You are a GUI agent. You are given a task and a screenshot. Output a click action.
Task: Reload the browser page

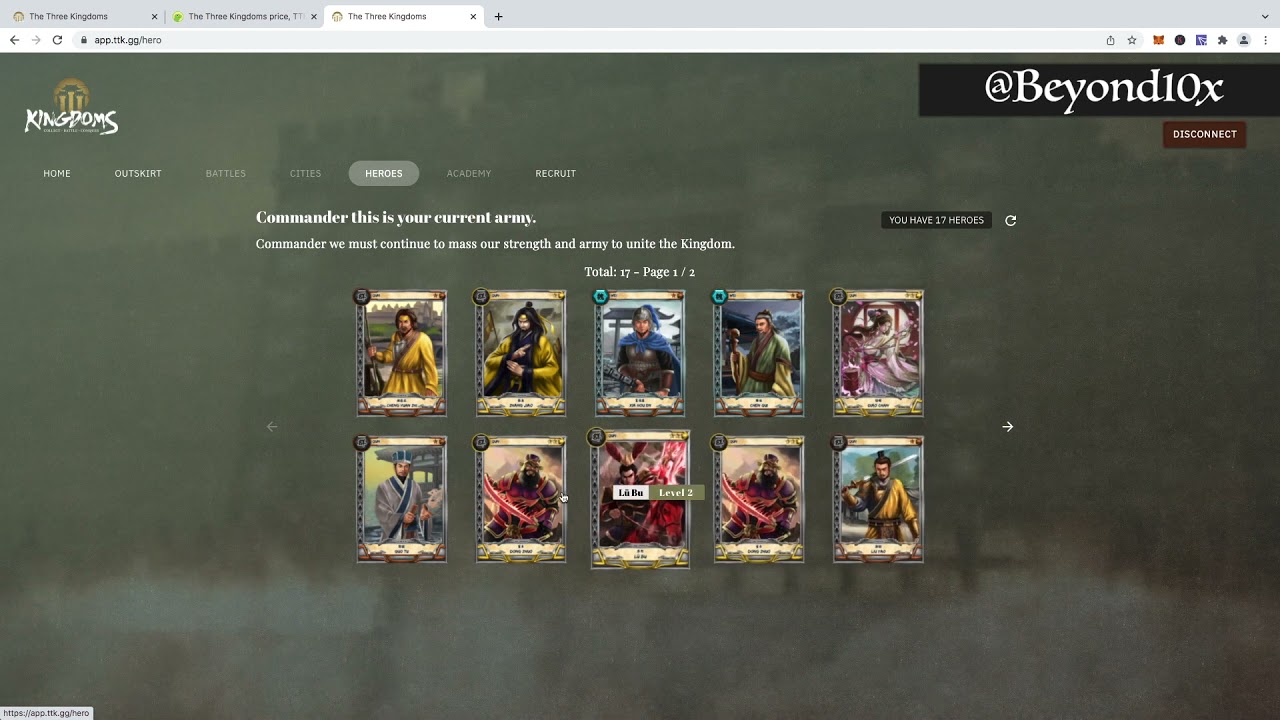(57, 40)
